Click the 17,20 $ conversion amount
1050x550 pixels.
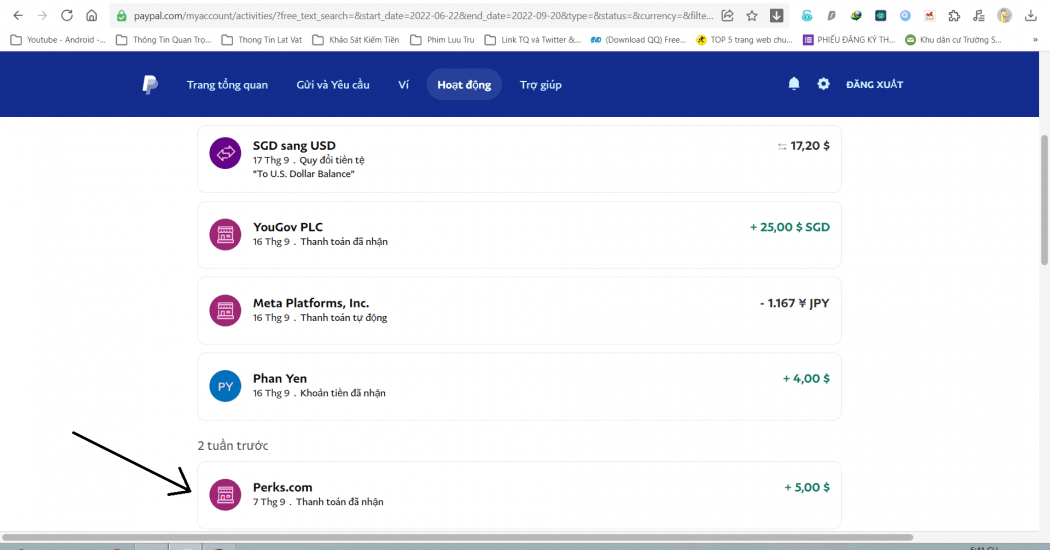pos(810,145)
